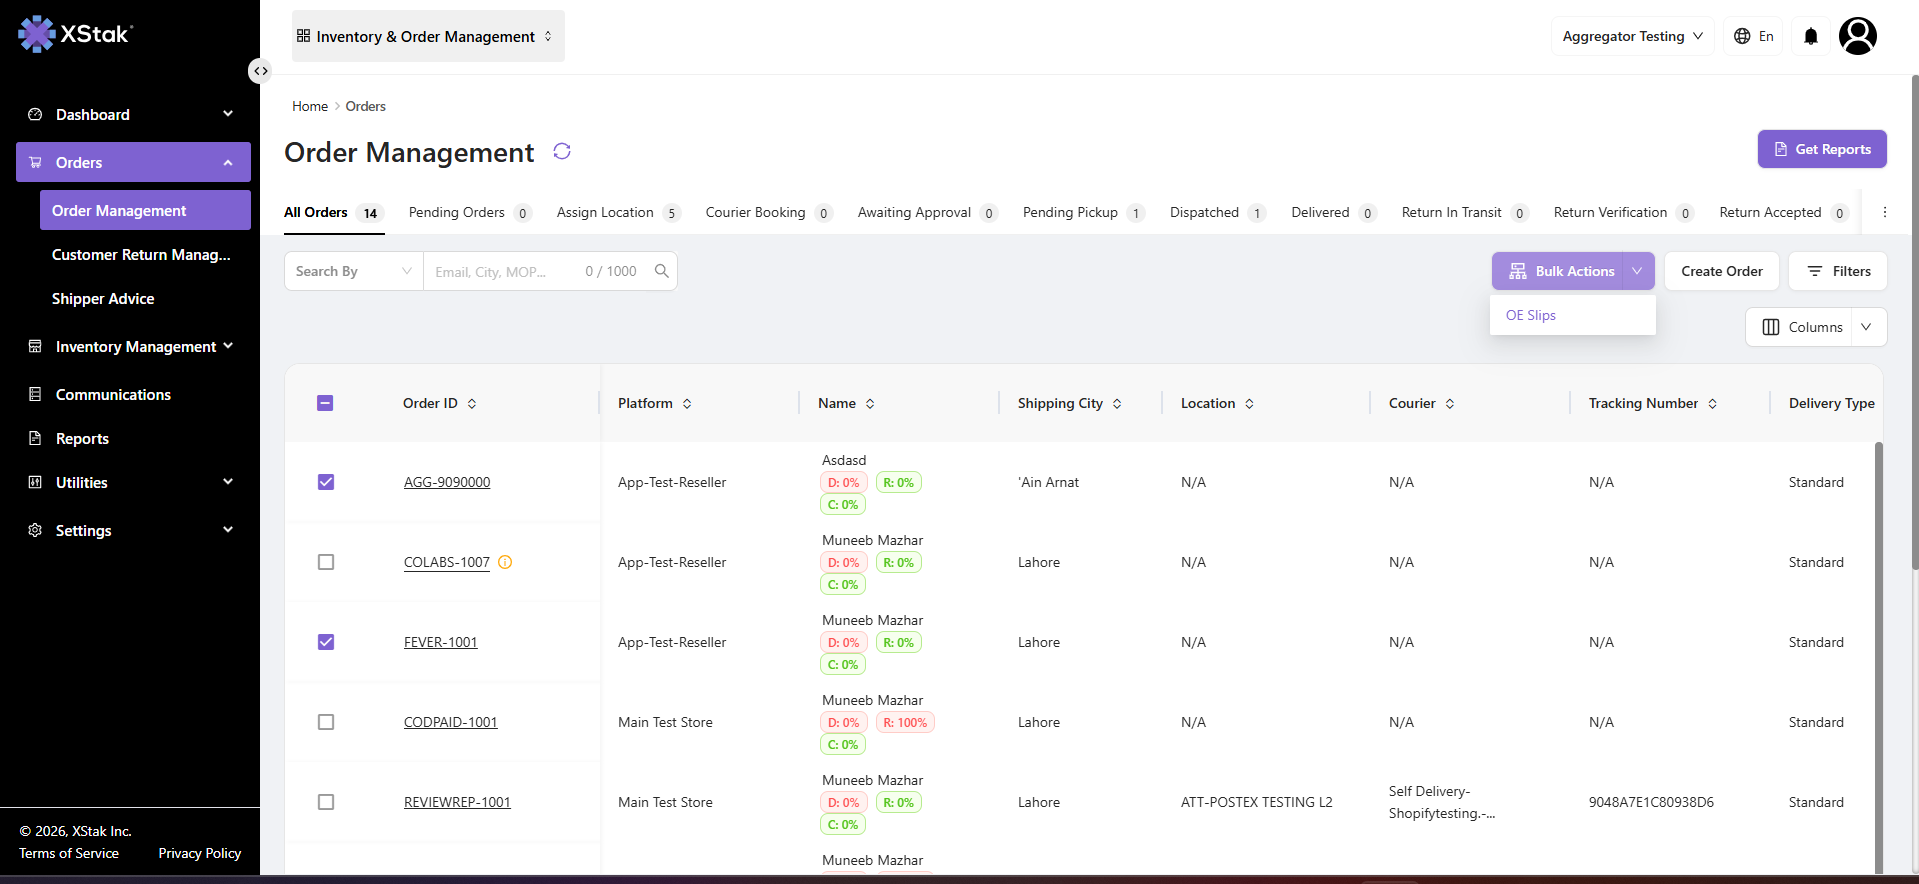Toggle the select-all header checkbox

pyautogui.click(x=325, y=403)
